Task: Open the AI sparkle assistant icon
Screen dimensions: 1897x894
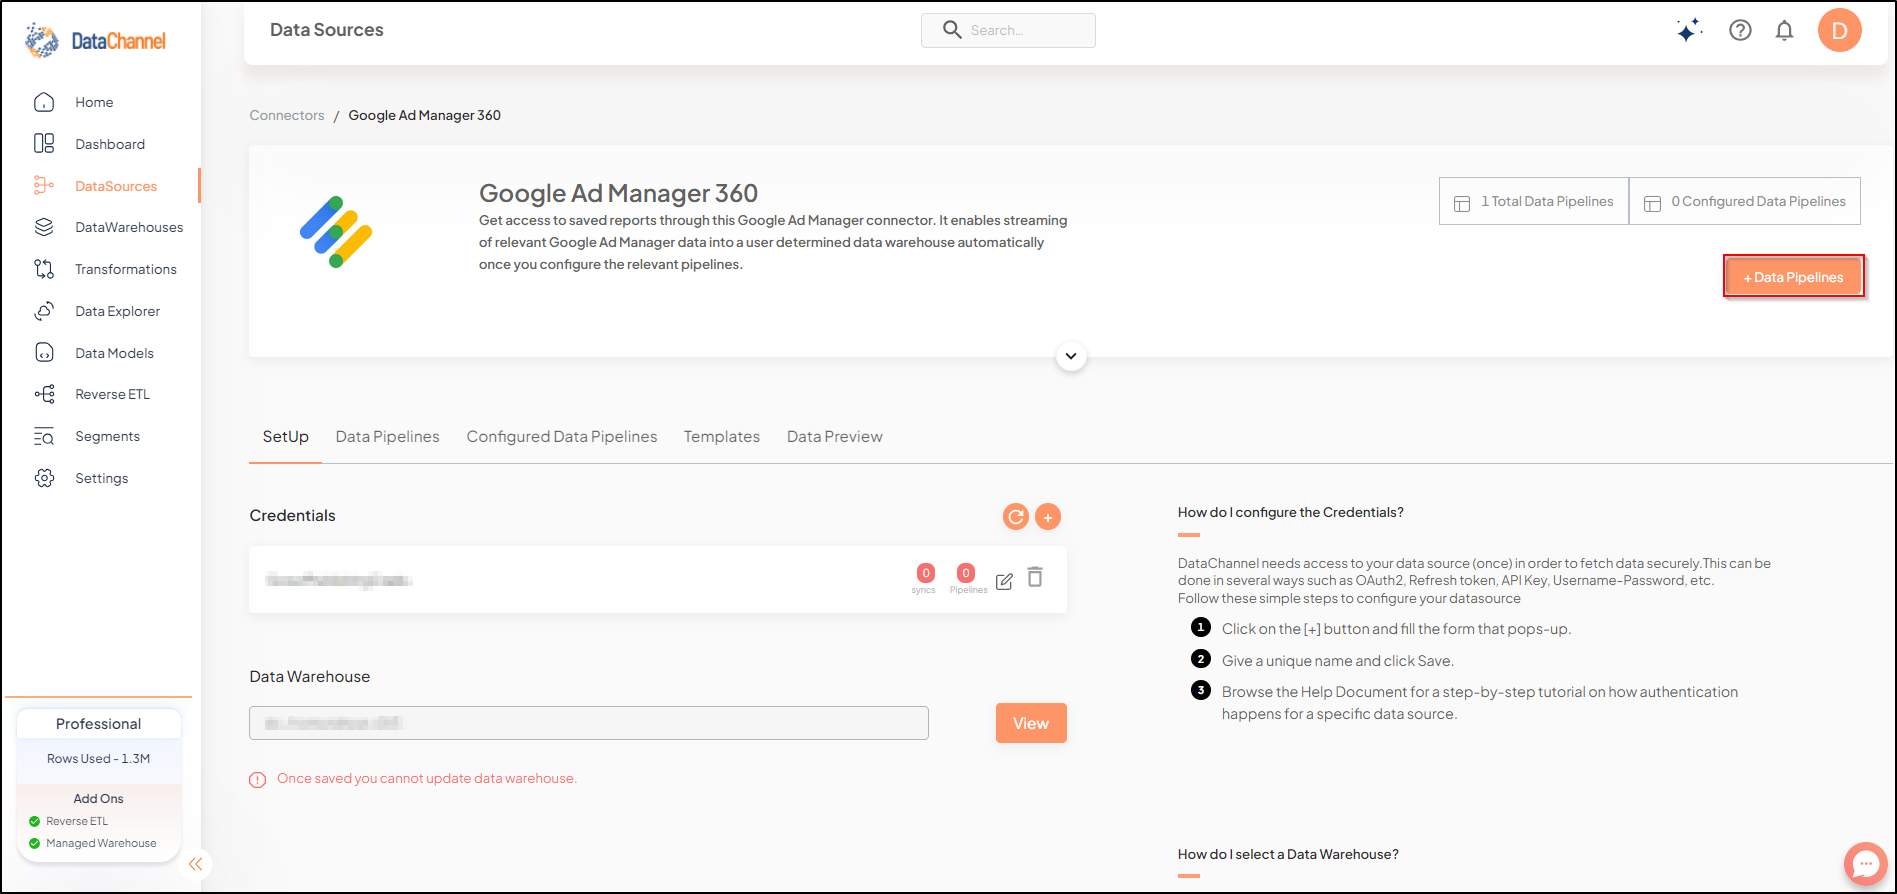Action: [1689, 31]
